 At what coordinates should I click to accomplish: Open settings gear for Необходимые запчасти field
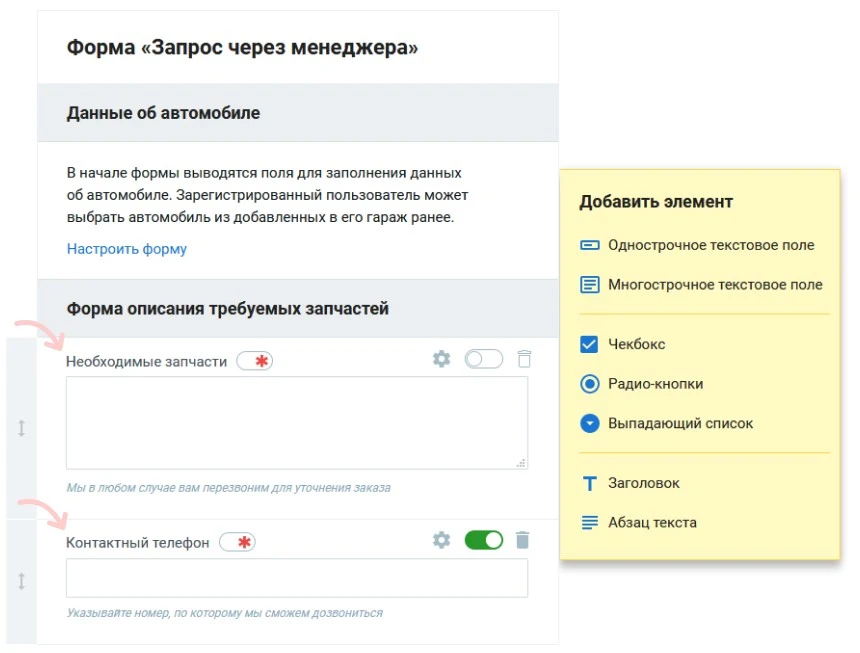tap(441, 359)
